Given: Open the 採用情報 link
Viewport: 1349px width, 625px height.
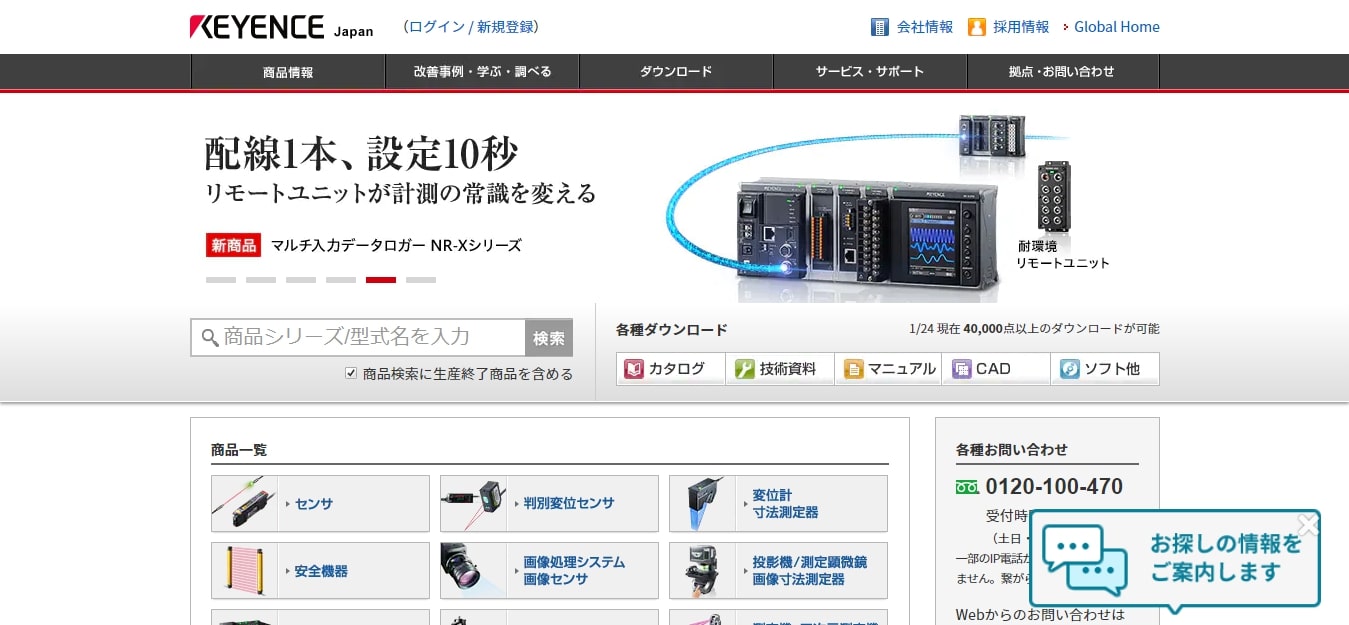Looking at the screenshot, I should click(x=1021, y=27).
